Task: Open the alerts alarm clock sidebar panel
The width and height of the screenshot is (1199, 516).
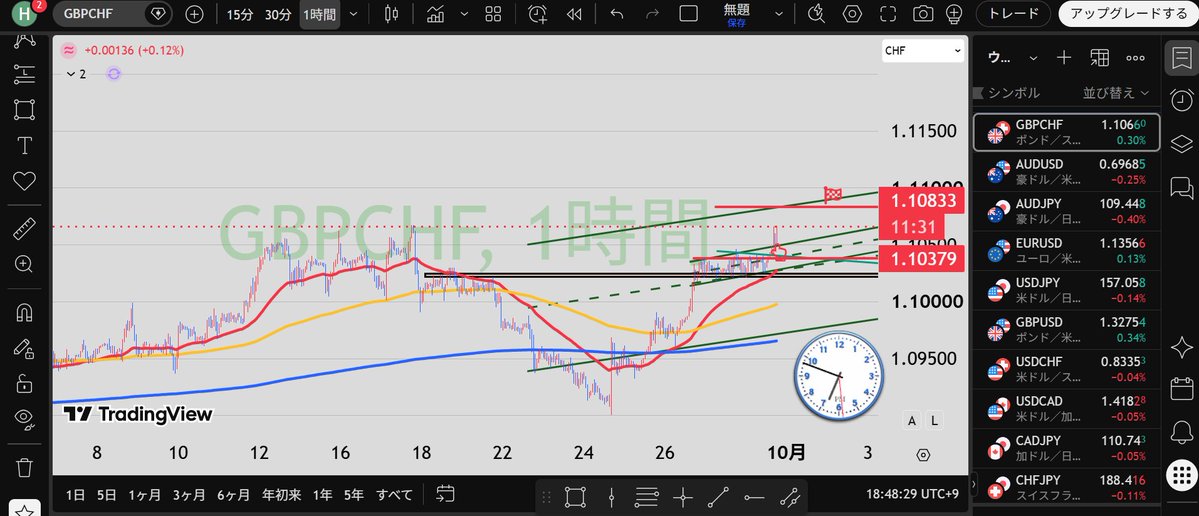Action: (1181, 100)
